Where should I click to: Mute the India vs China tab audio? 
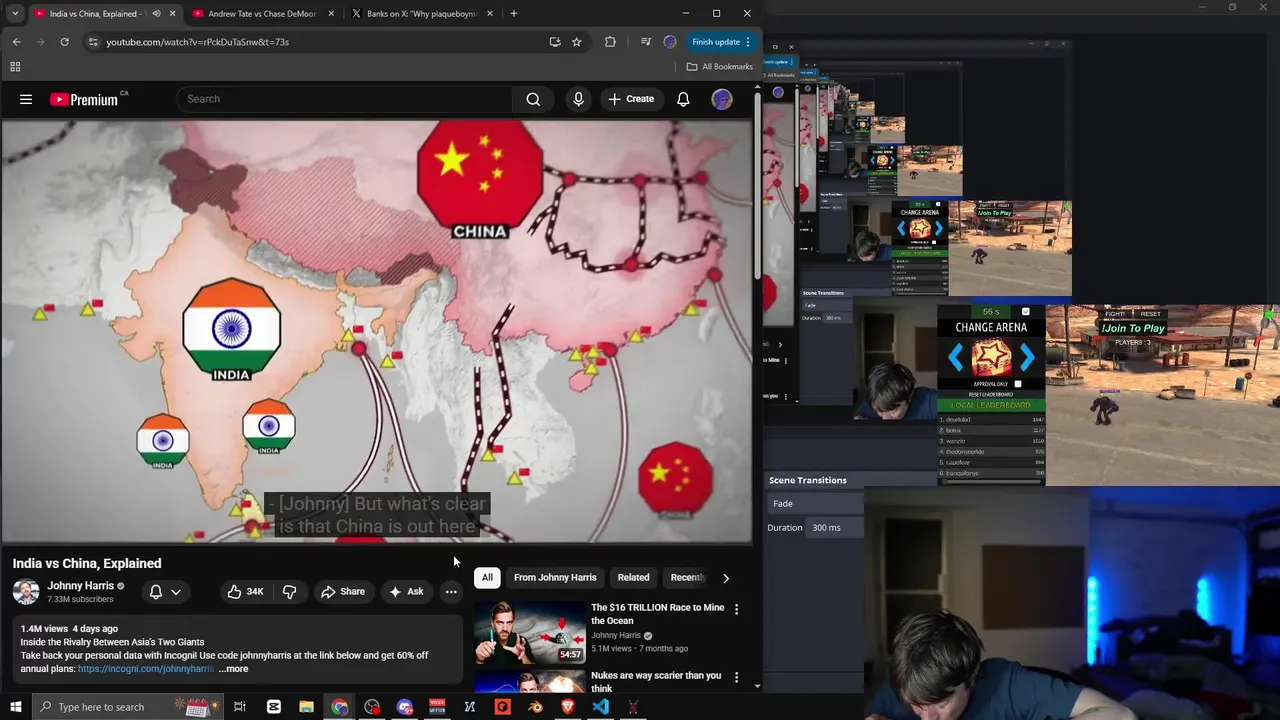pos(156,14)
